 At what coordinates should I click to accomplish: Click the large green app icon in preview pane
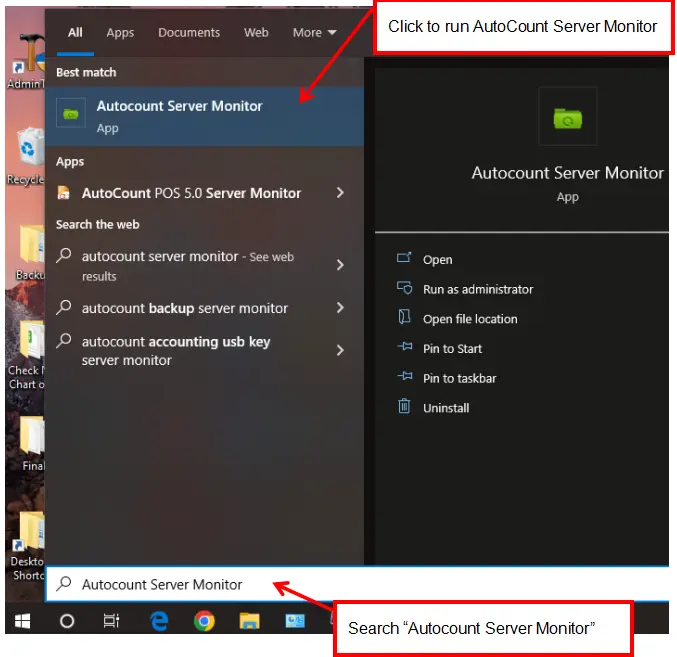(x=567, y=117)
